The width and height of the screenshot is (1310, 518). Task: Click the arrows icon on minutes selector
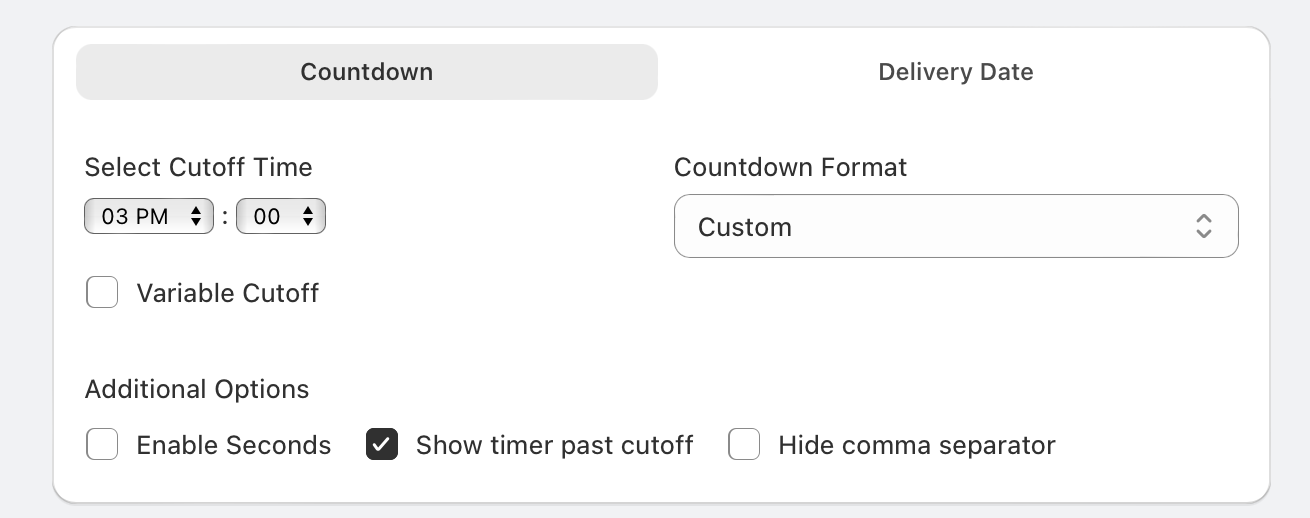tap(308, 216)
